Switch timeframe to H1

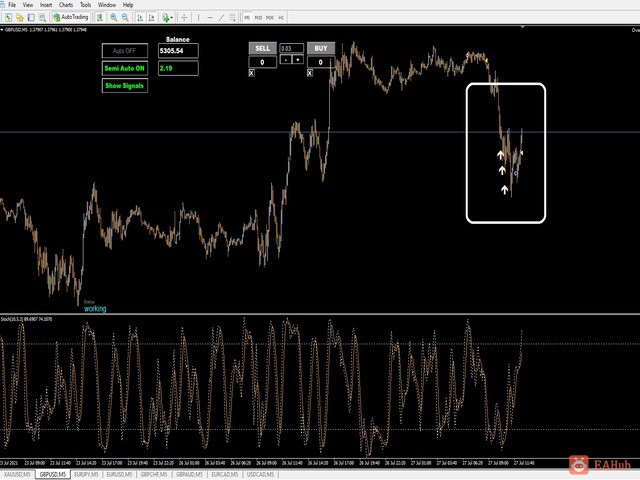(281, 18)
